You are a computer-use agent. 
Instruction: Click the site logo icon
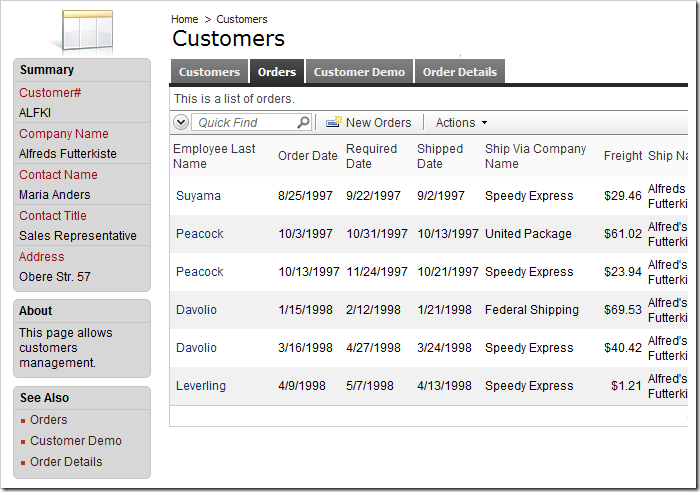click(x=88, y=31)
